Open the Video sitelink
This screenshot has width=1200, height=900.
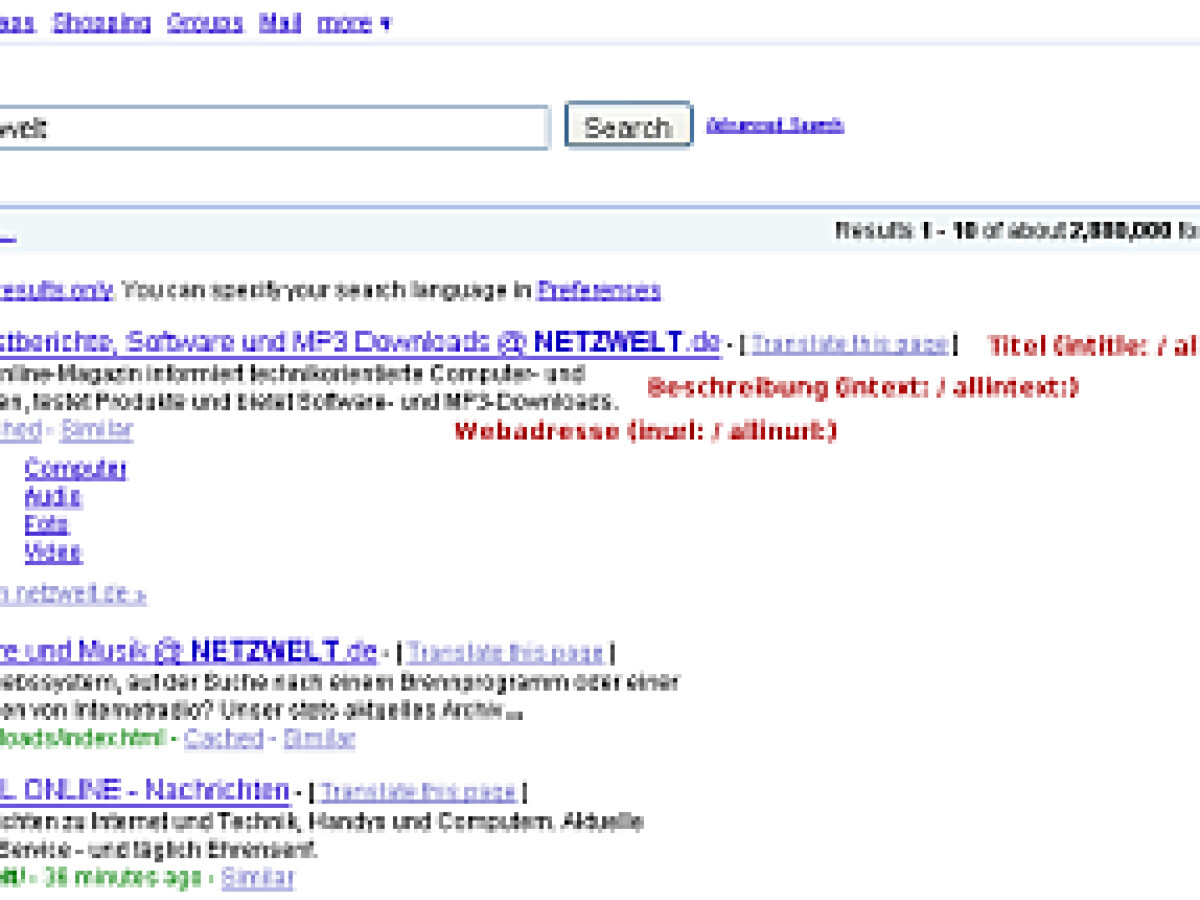53,552
